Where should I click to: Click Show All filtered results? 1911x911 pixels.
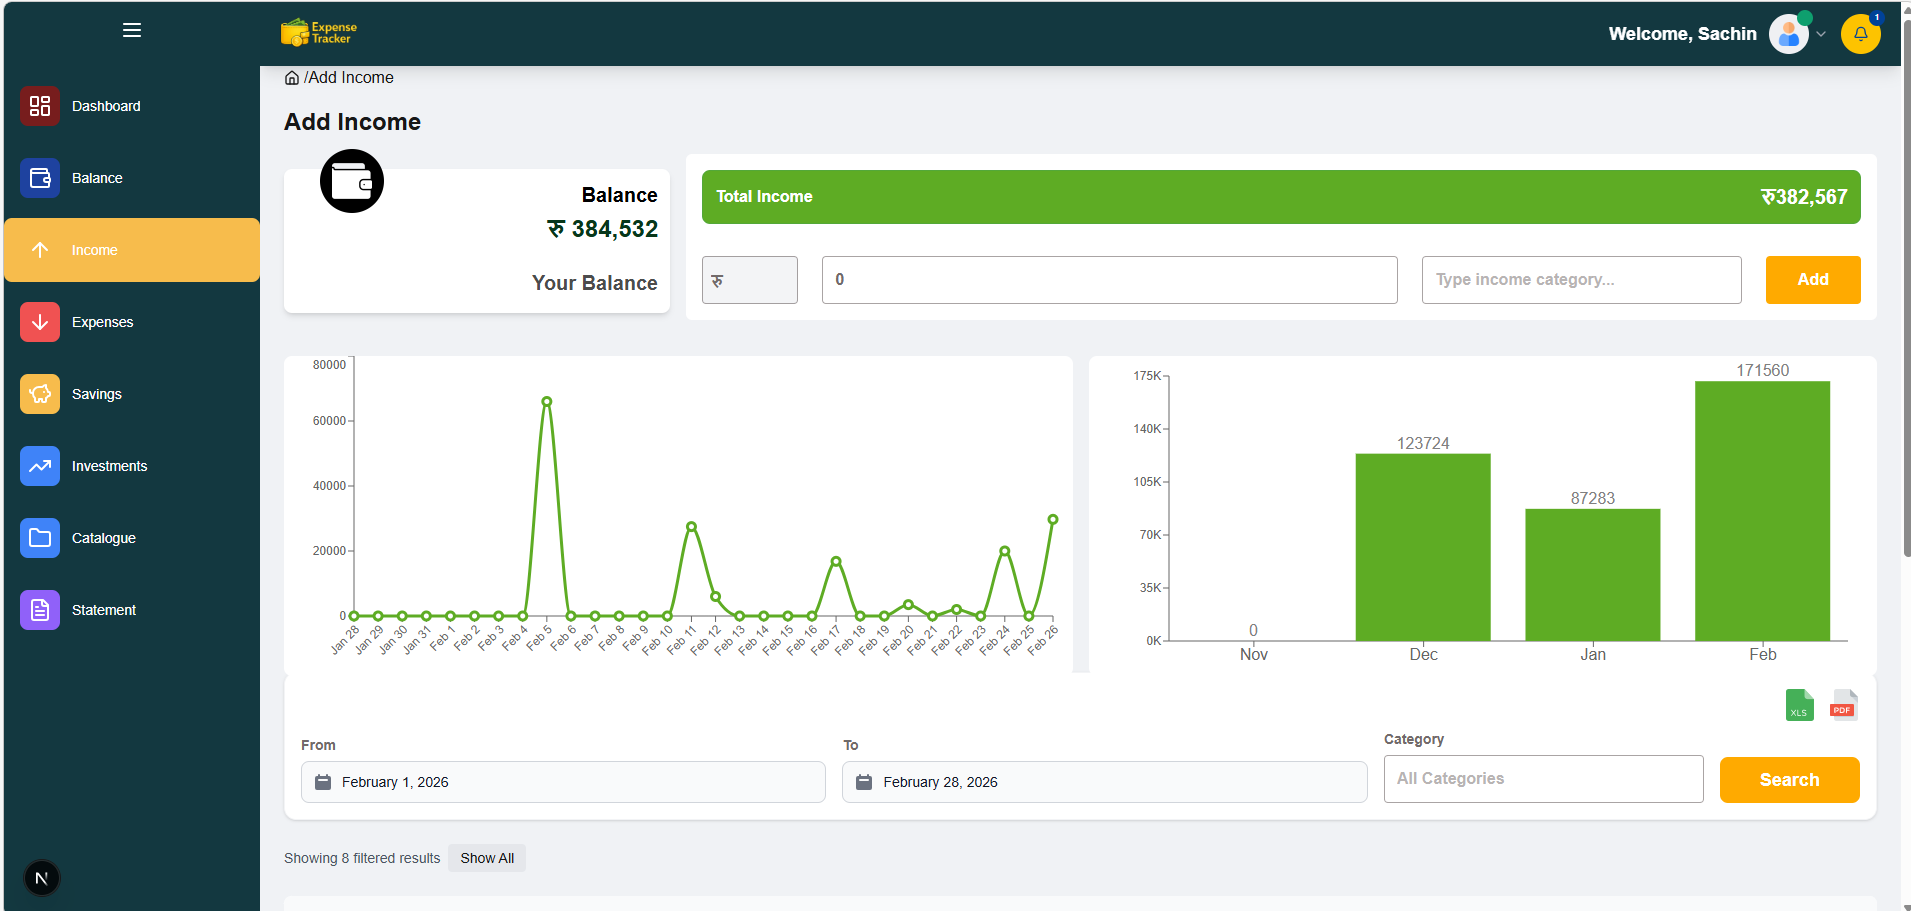487,858
